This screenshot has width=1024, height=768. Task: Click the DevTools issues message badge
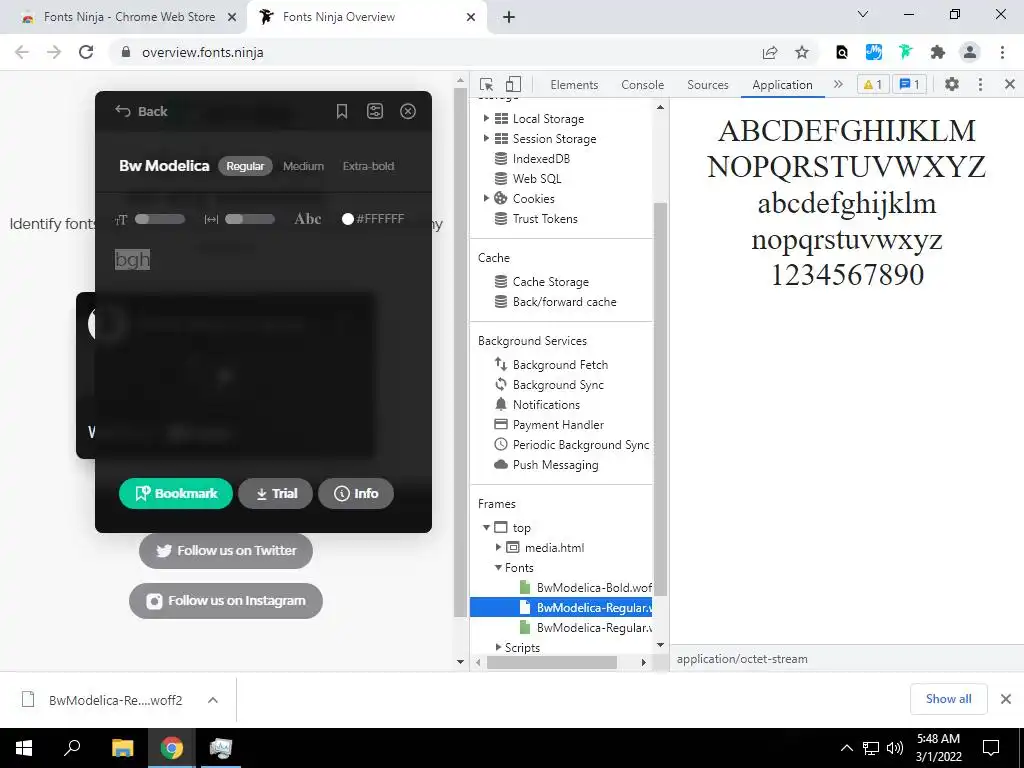910,84
